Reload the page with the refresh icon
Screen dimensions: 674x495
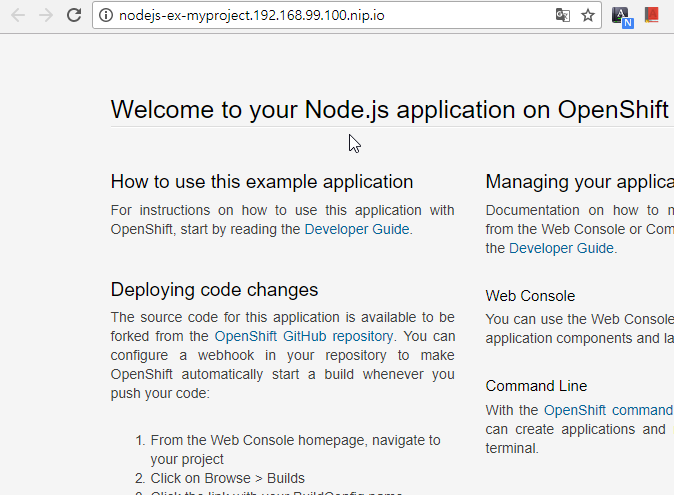click(74, 15)
